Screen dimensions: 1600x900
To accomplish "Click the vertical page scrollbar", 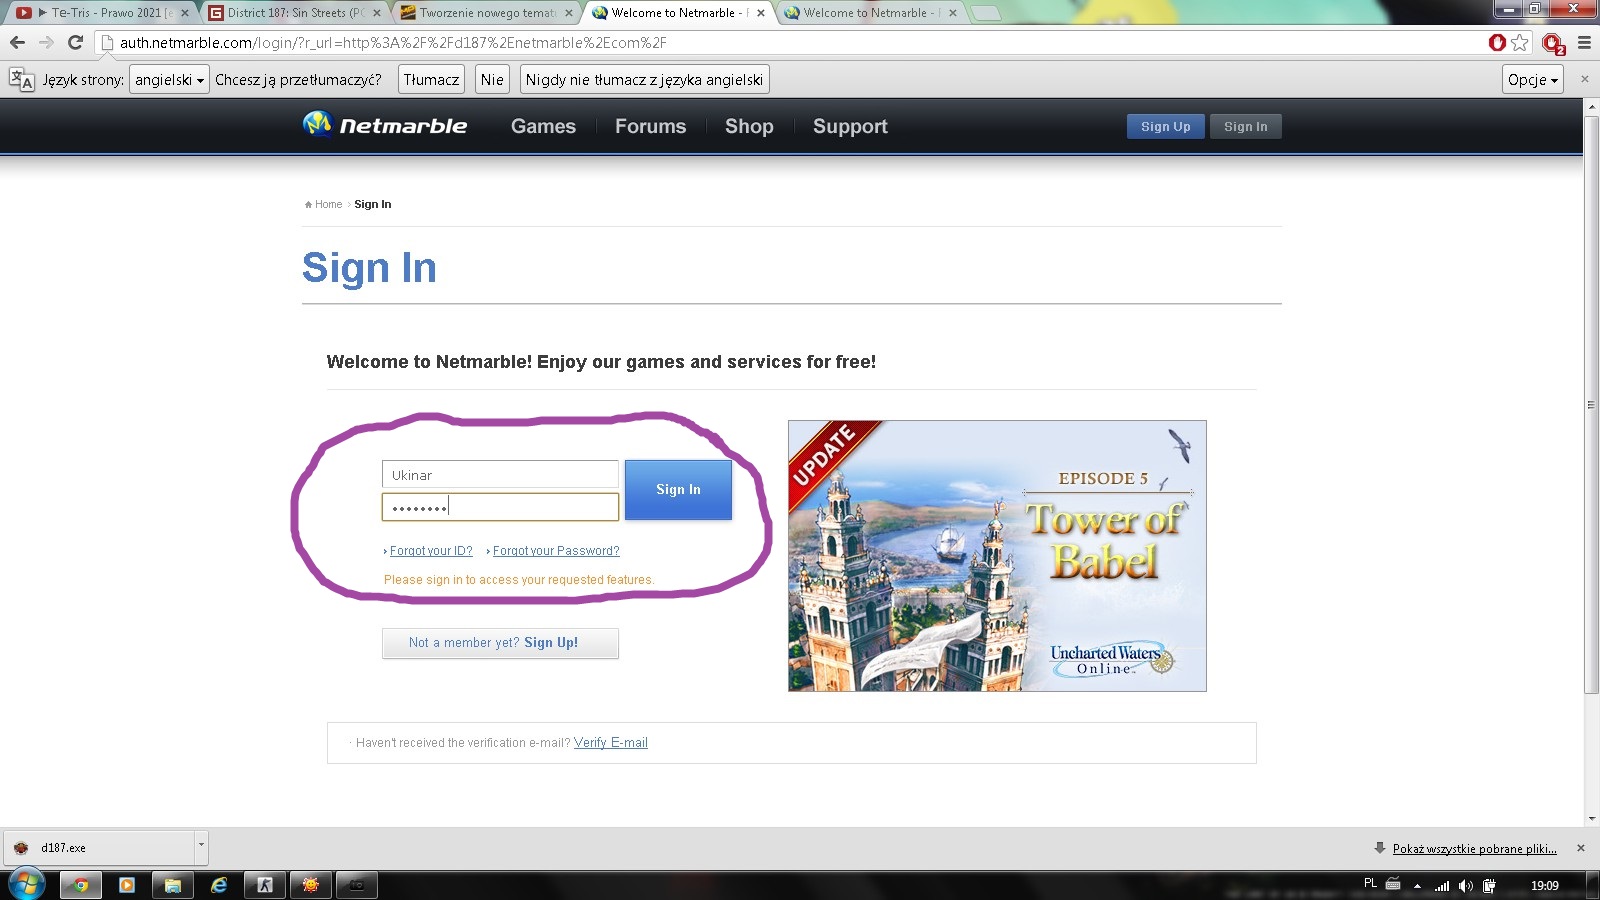I will [1591, 405].
